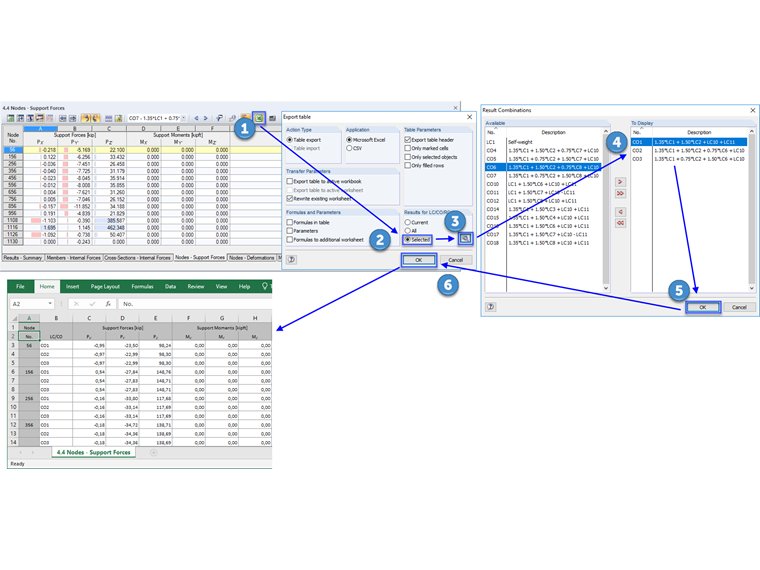
Task: Add selected combination with single right arrow
Action: pos(620,182)
